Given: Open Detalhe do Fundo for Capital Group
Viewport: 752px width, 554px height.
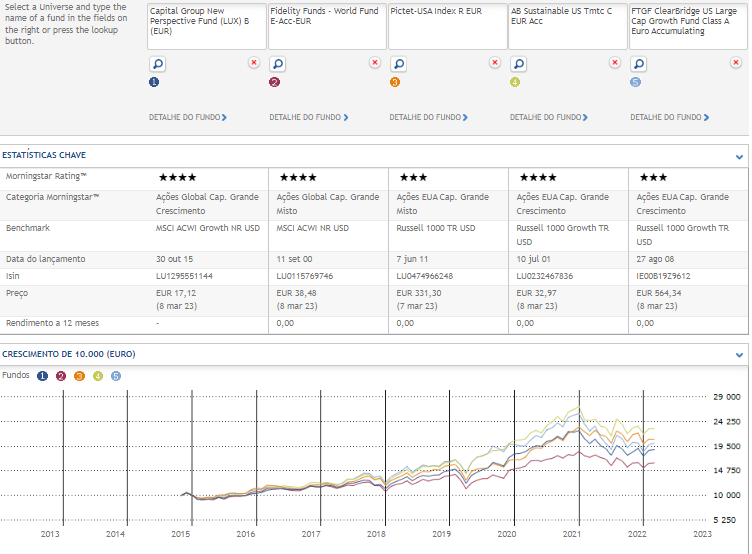Looking at the screenshot, I should pos(187,117).
